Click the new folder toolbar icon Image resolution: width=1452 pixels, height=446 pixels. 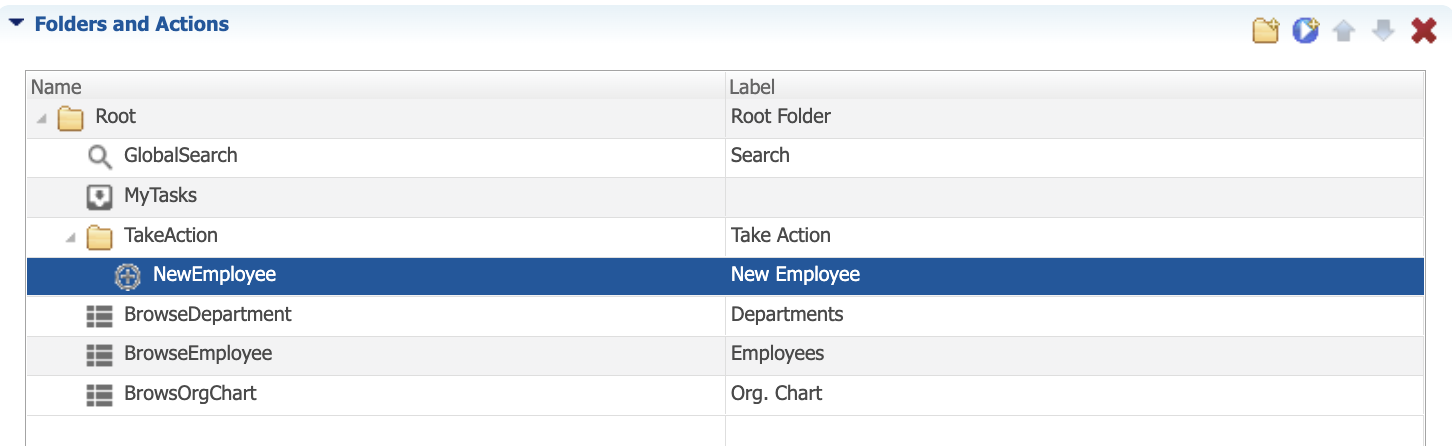[1266, 31]
